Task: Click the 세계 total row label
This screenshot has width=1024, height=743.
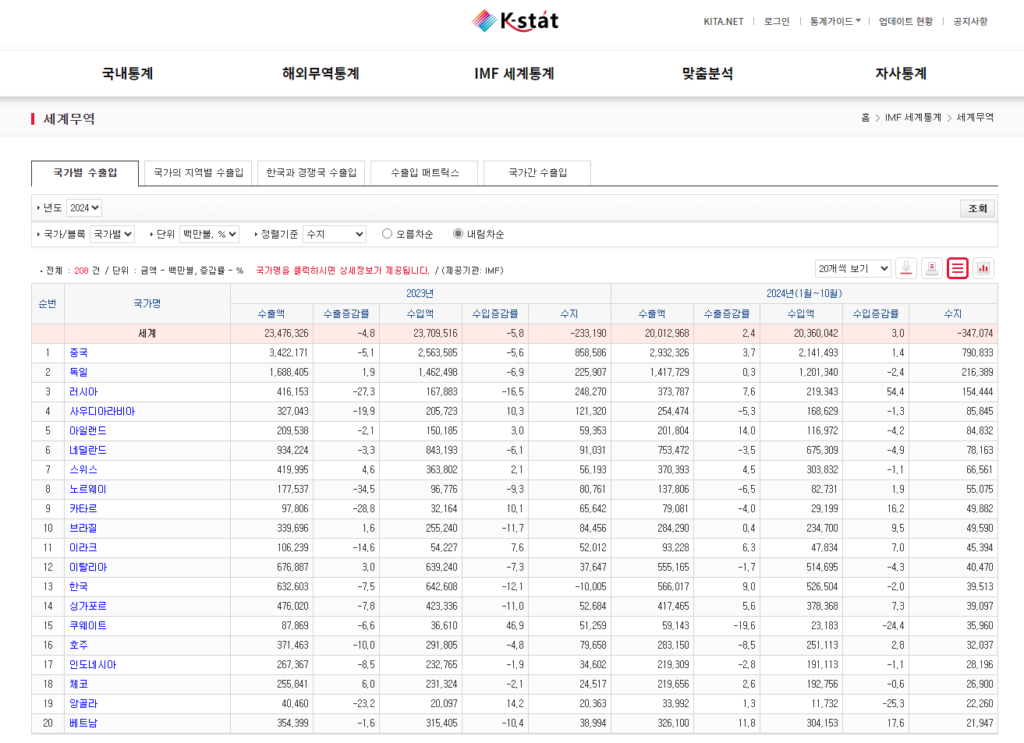Action: tap(147, 334)
